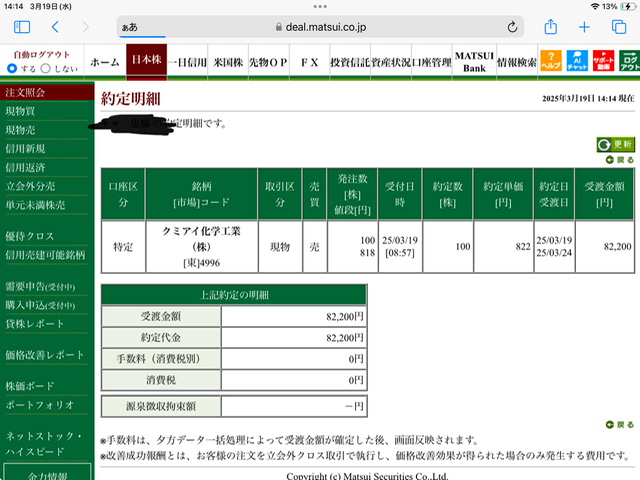Tap the browser forward arrow
This screenshot has height=480, width=640.
coord(85,27)
